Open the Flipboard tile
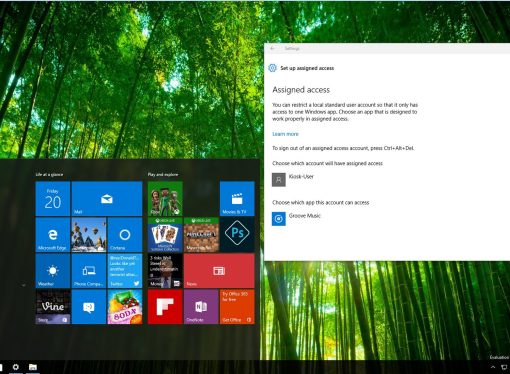Viewport: 510px width, 374px height. tap(165, 307)
